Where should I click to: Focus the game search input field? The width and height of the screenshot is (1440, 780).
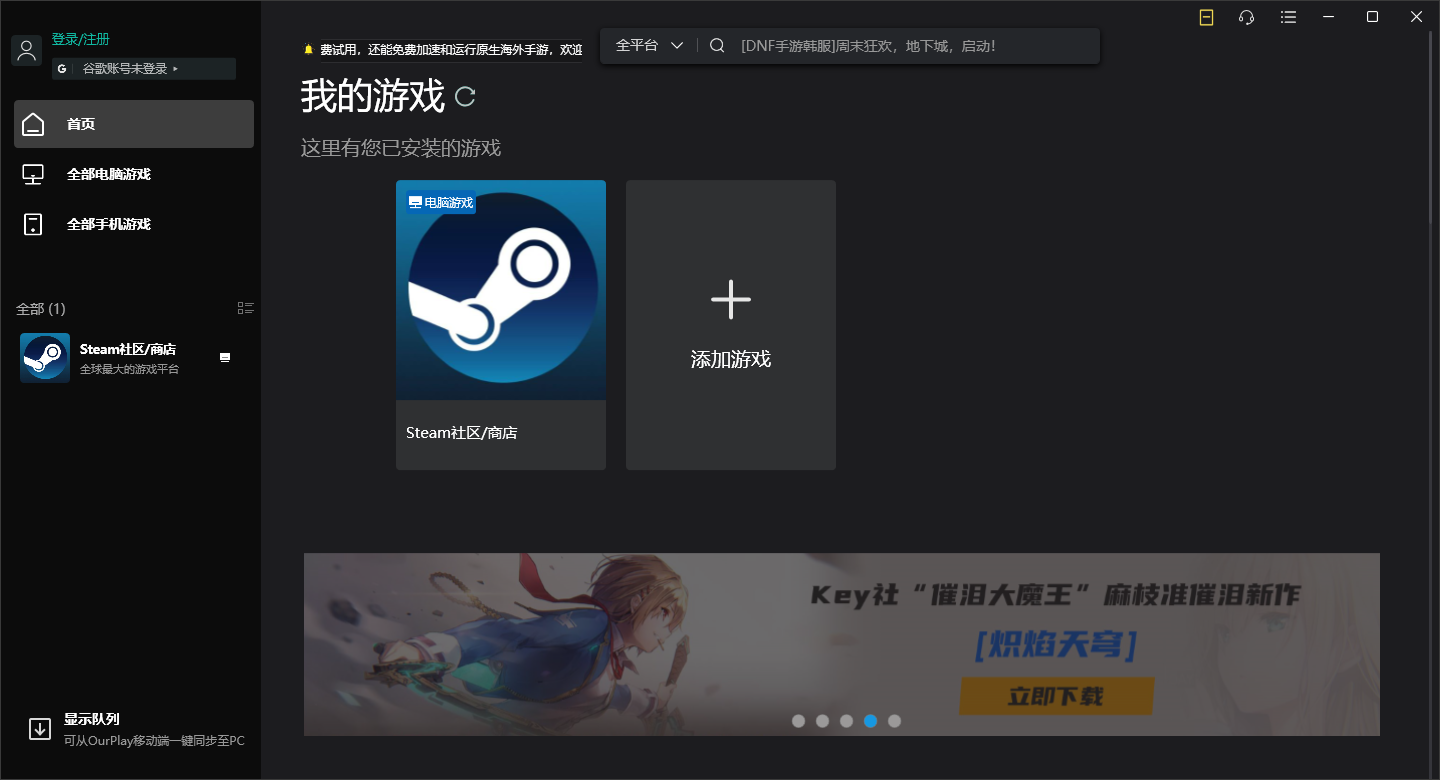tap(914, 45)
